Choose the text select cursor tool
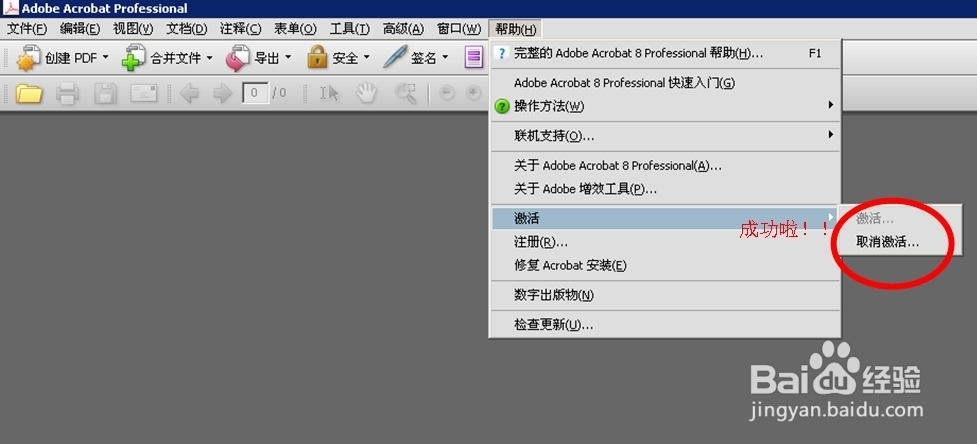Viewport: 977px width, 444px height. point(330,93)
